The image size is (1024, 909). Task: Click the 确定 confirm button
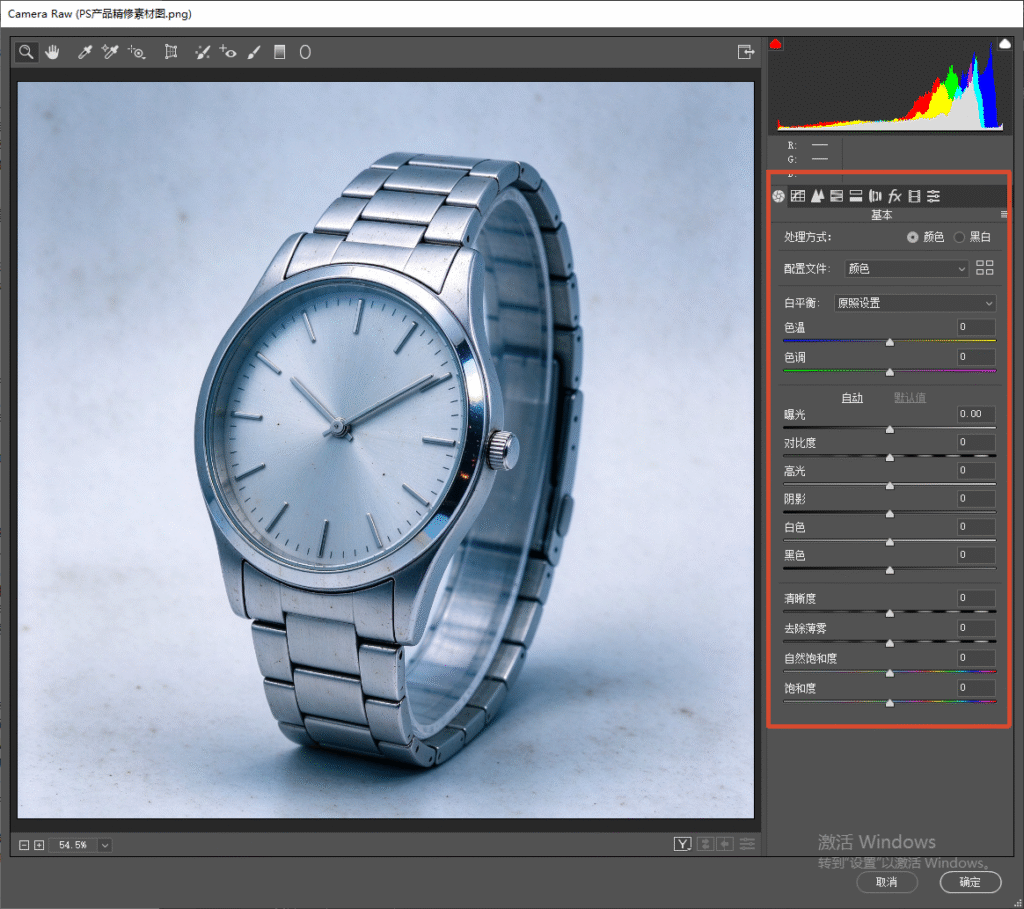coord(970,882)
